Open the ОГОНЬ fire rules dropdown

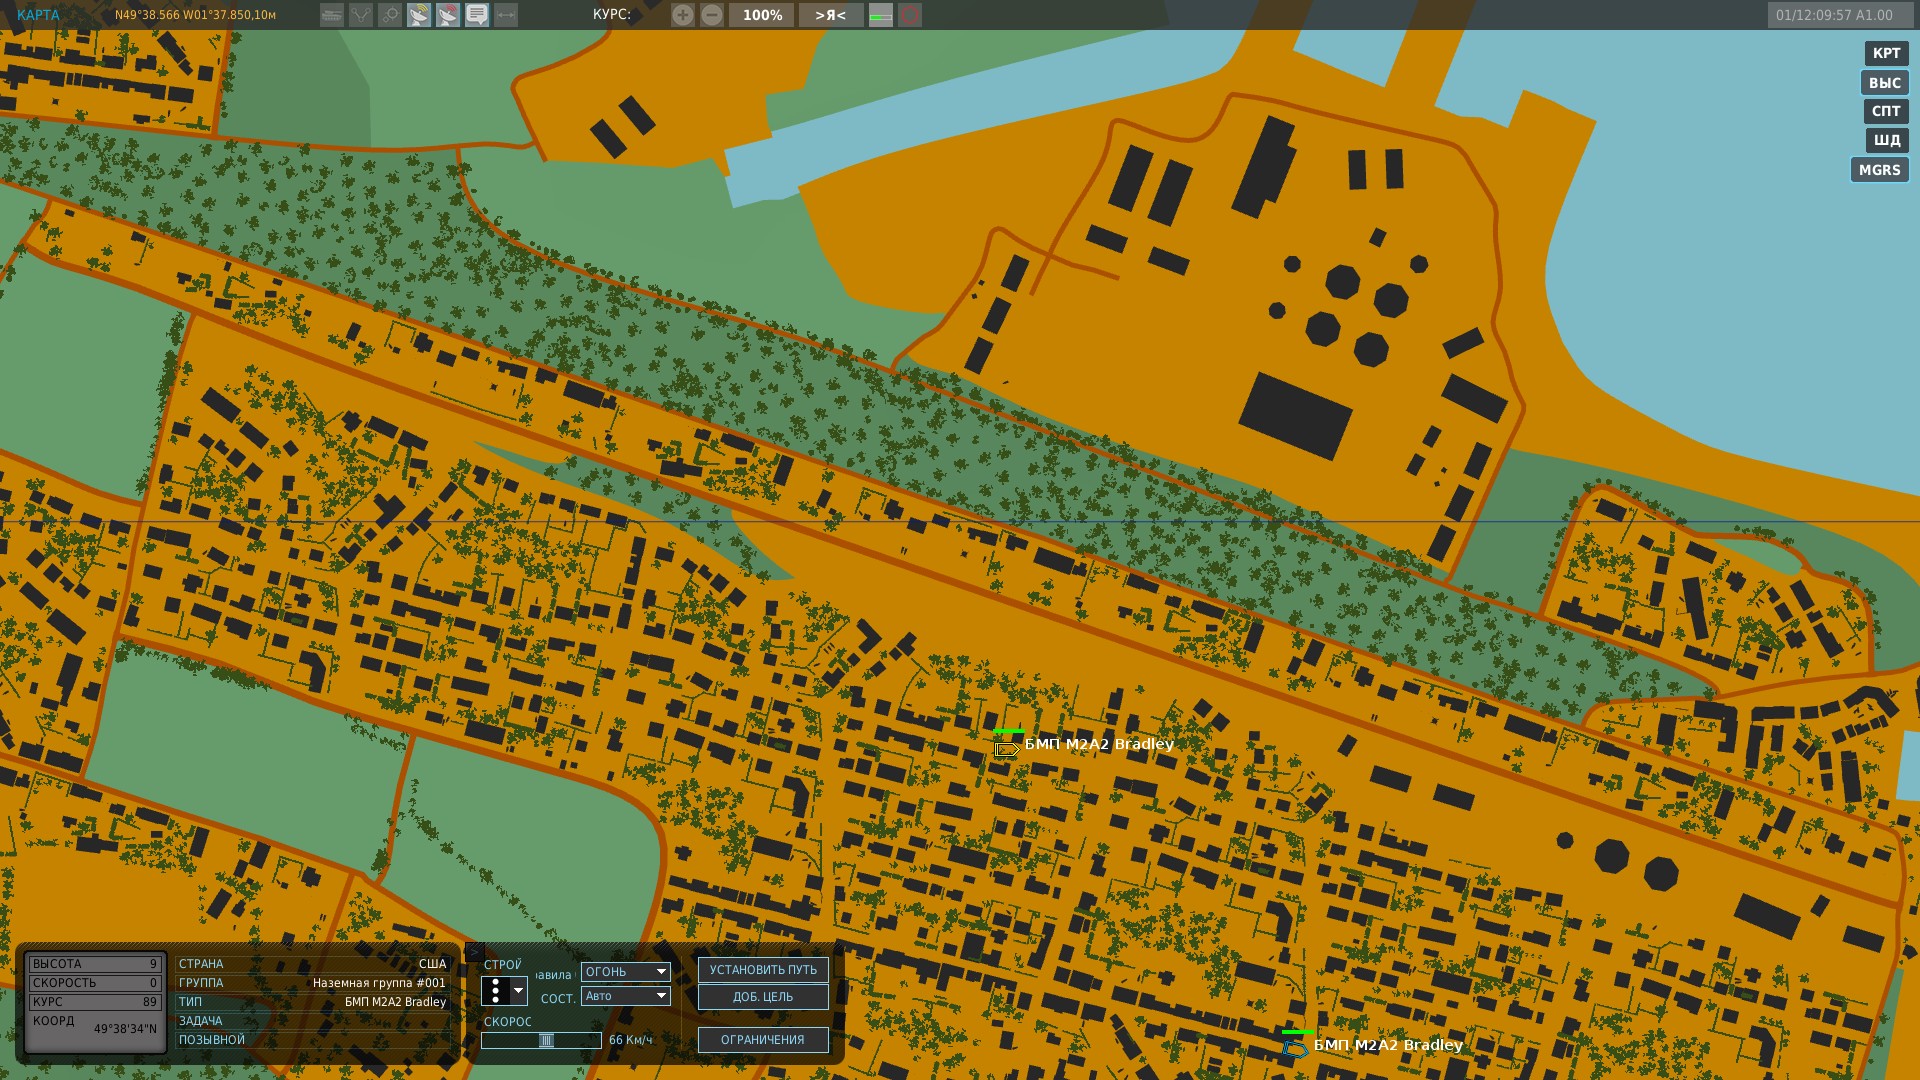pos(626,972)
